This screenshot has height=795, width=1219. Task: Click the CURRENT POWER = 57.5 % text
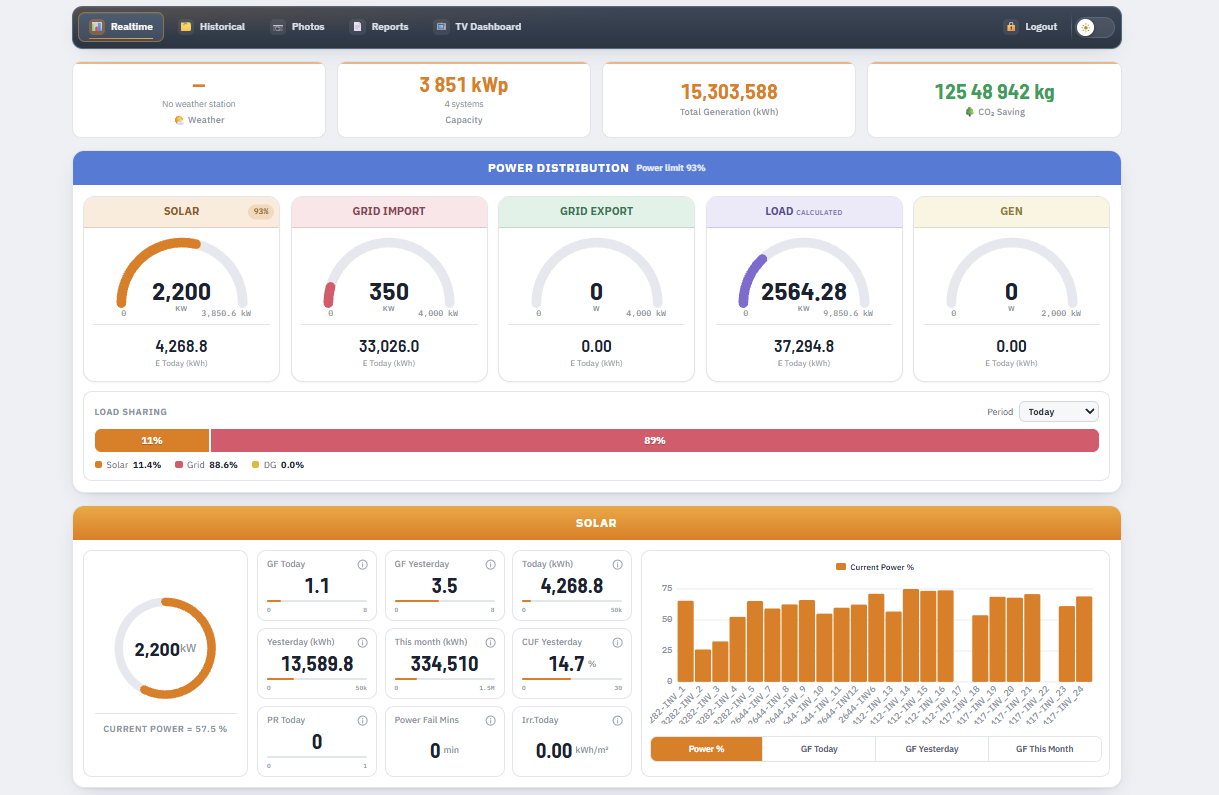(165, 729)
